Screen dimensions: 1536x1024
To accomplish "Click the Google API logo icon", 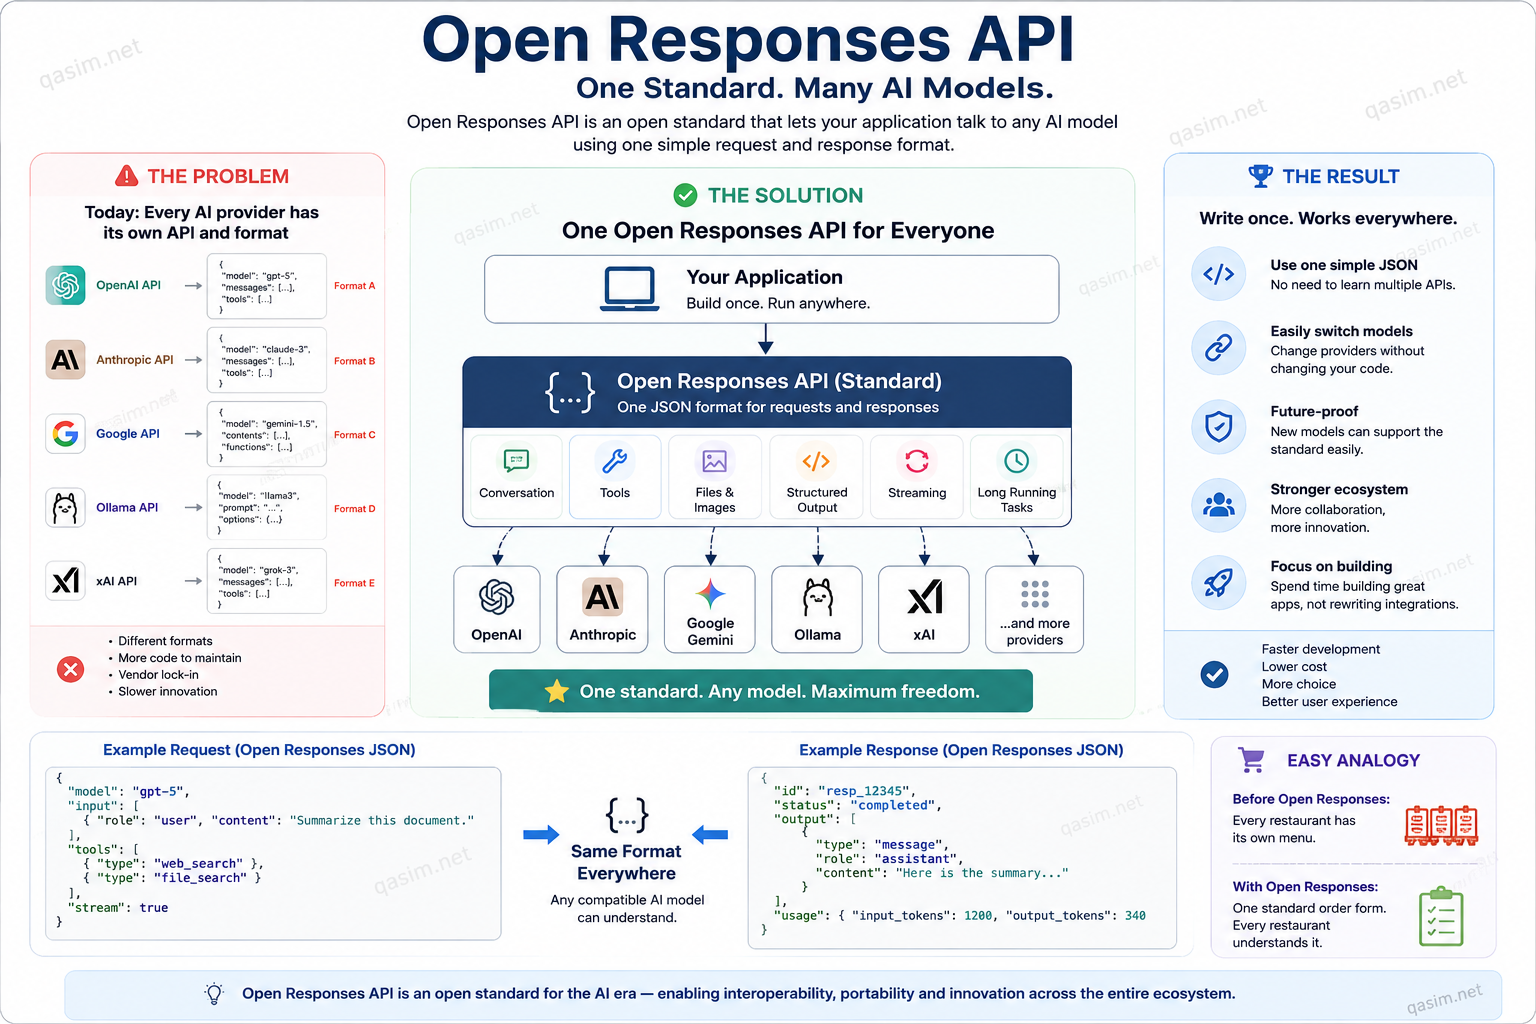I will pyautogui.click(x=66, y=434).
